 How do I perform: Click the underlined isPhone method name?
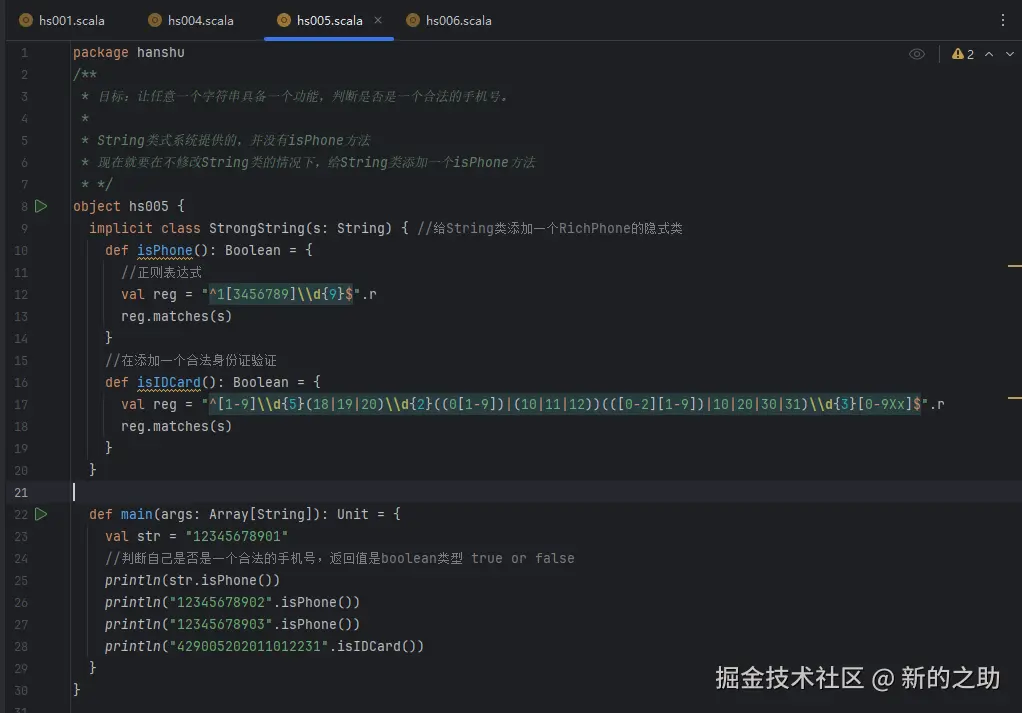pyautogui.click(x=165, y=250)
